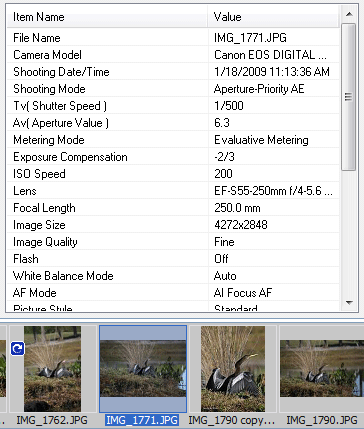Click the 'Aperture-Priority AE' value
This screenshot has height=429, width=364.
pyautogui.click(x=259, y=89)
